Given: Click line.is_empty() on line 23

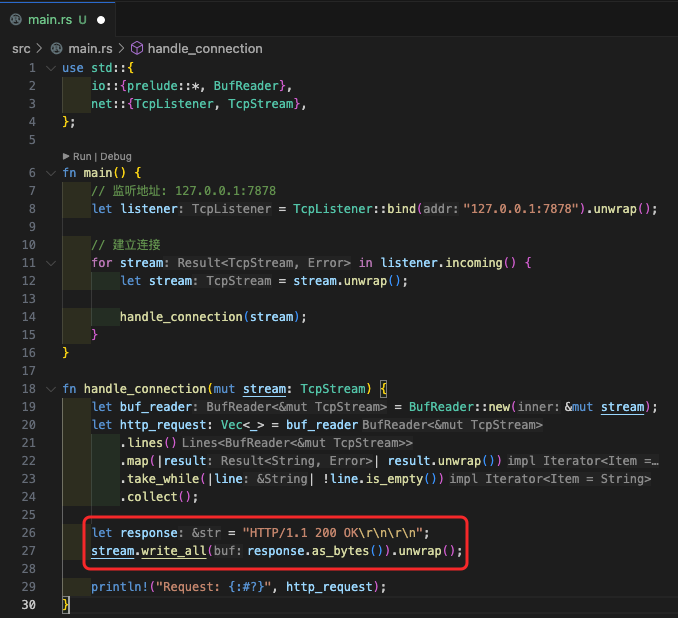Looking at the screenshot, I should click(x=384, y=479).
